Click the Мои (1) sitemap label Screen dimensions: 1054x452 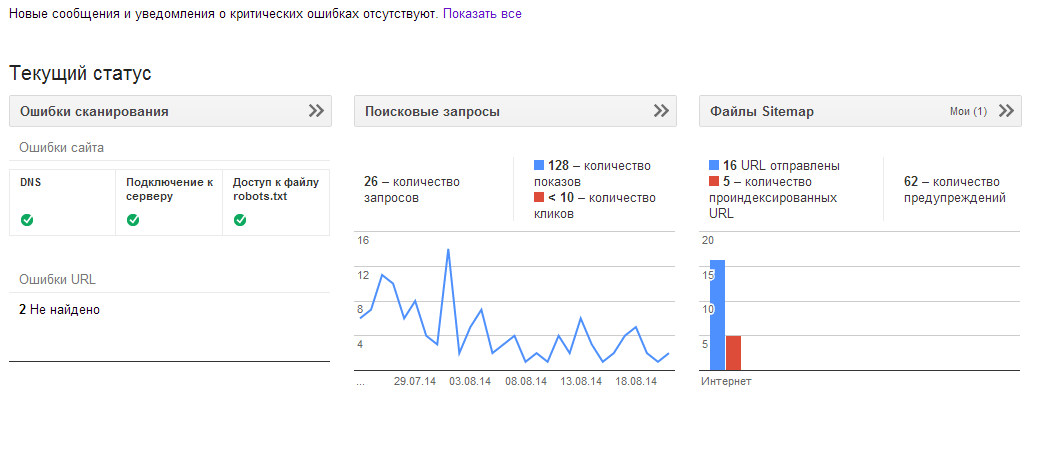968,112
